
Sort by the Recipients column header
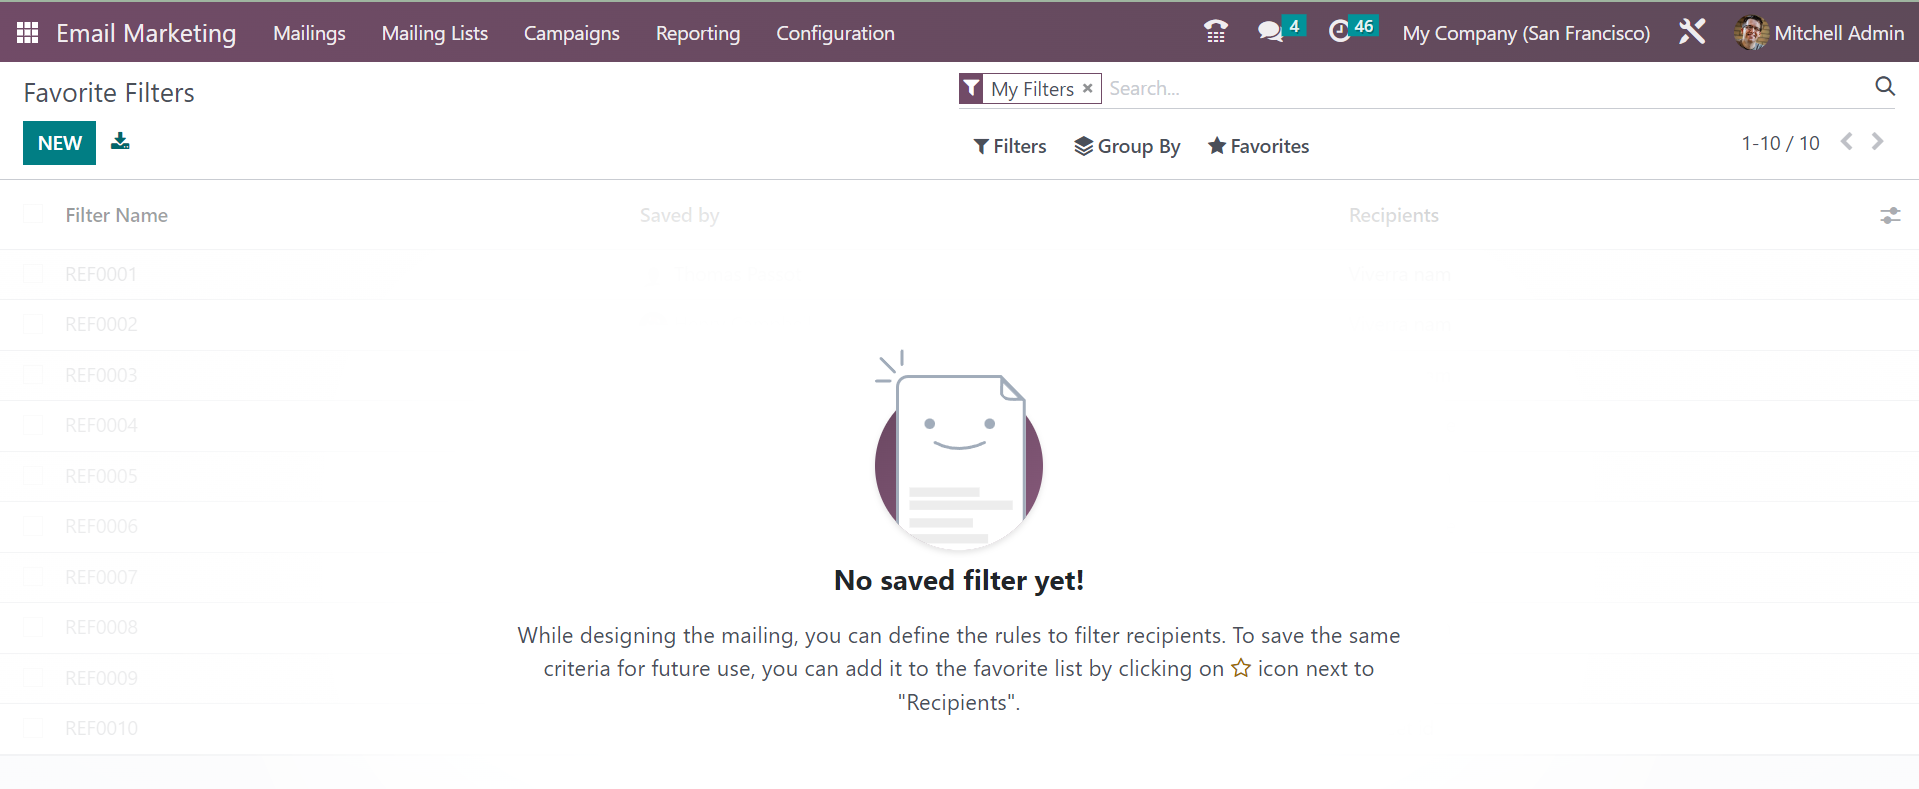(x=1393, y=215)
